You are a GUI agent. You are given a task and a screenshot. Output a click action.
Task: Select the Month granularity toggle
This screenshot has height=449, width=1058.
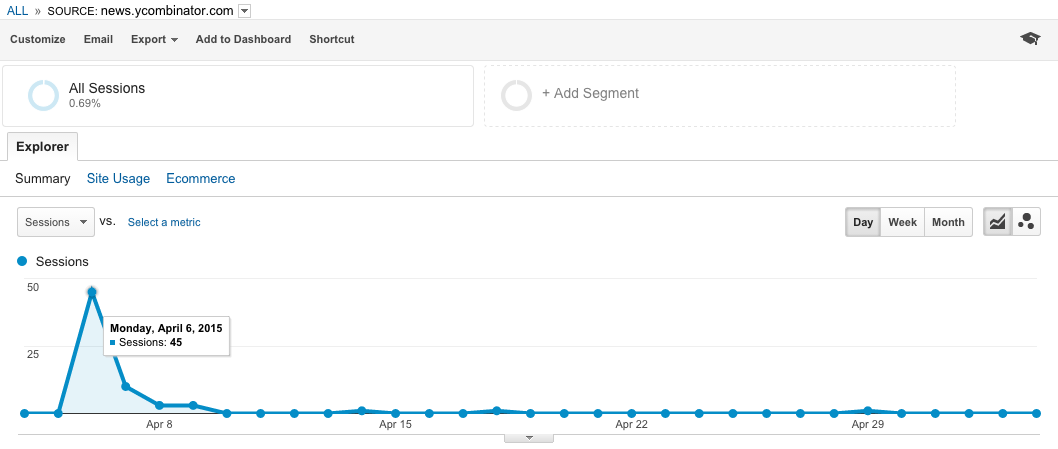point(948,222)
